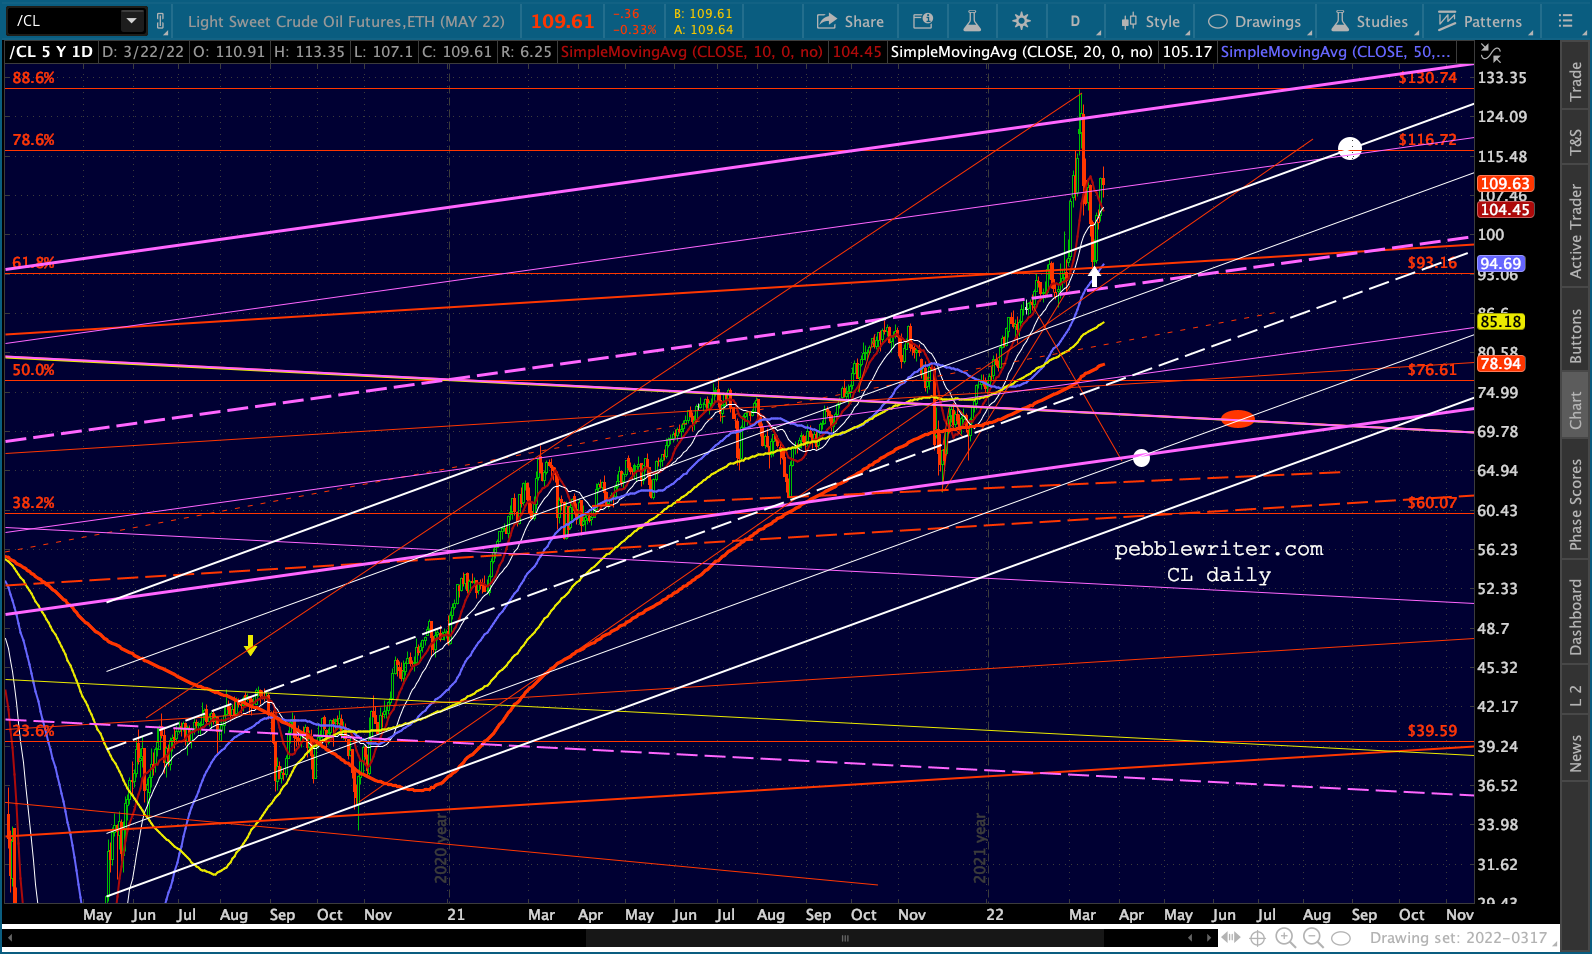Open the Studies menu
Screen dimensions: 1592x954
[1370, 21]
